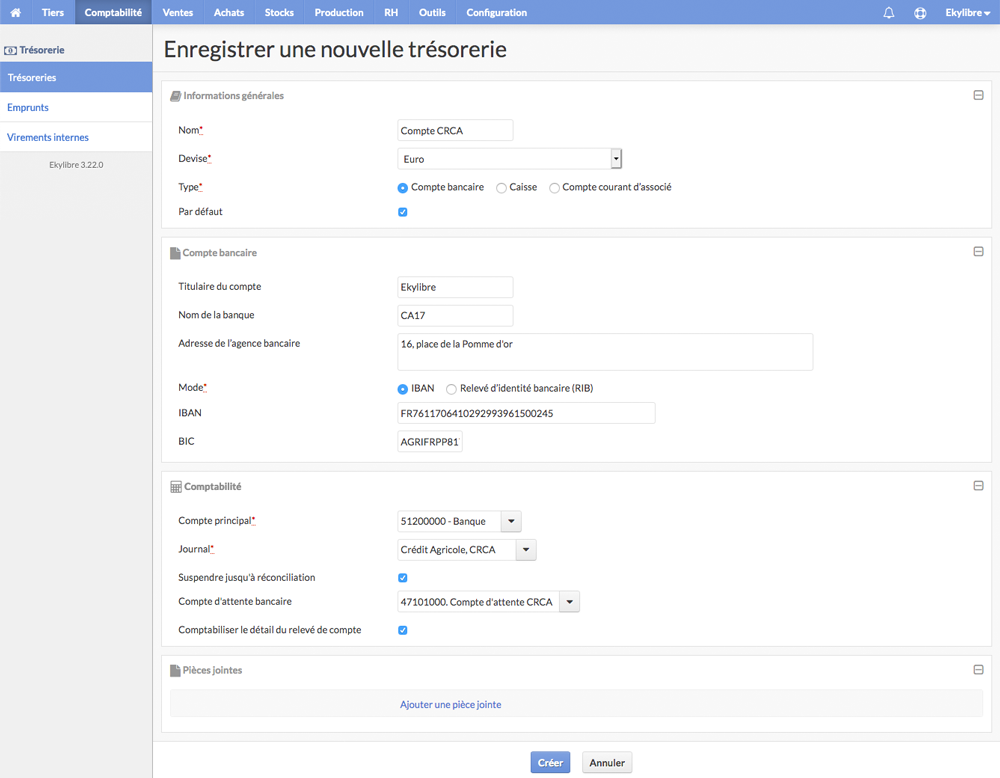Open the Stocks menu
Image resolution: width=1000 pixels, height=778 pixels.
tap(279, 12)
